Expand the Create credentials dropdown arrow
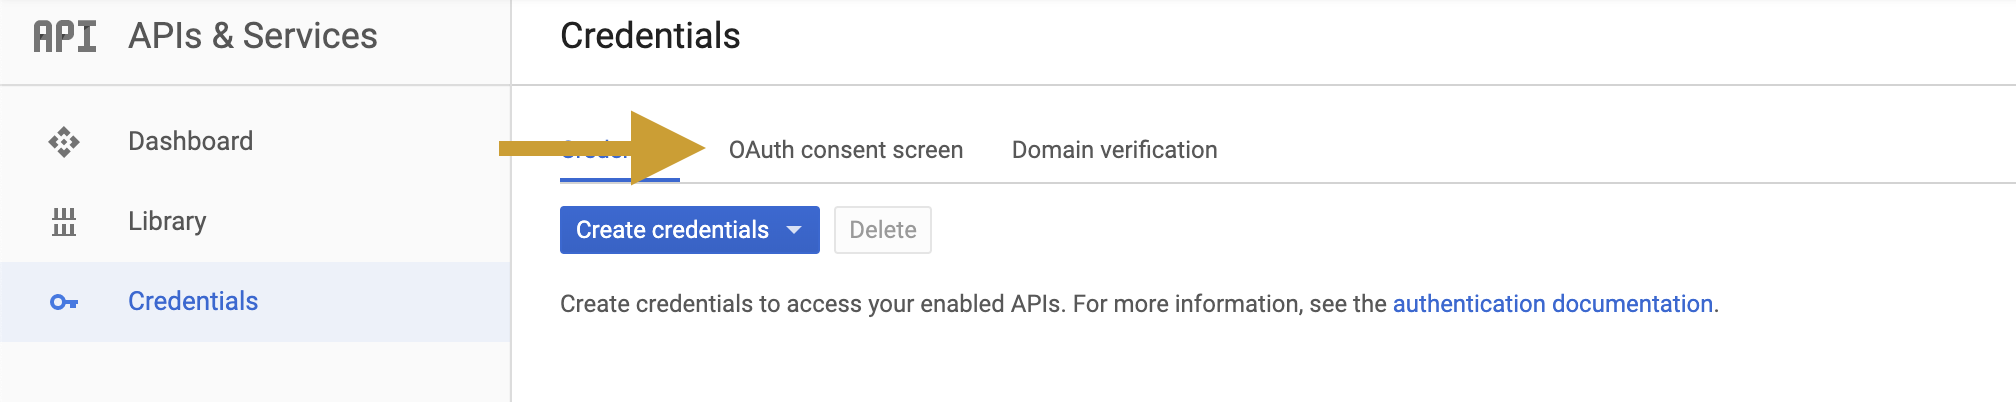This screenshot has width=2016, height=402. [795, 230]
